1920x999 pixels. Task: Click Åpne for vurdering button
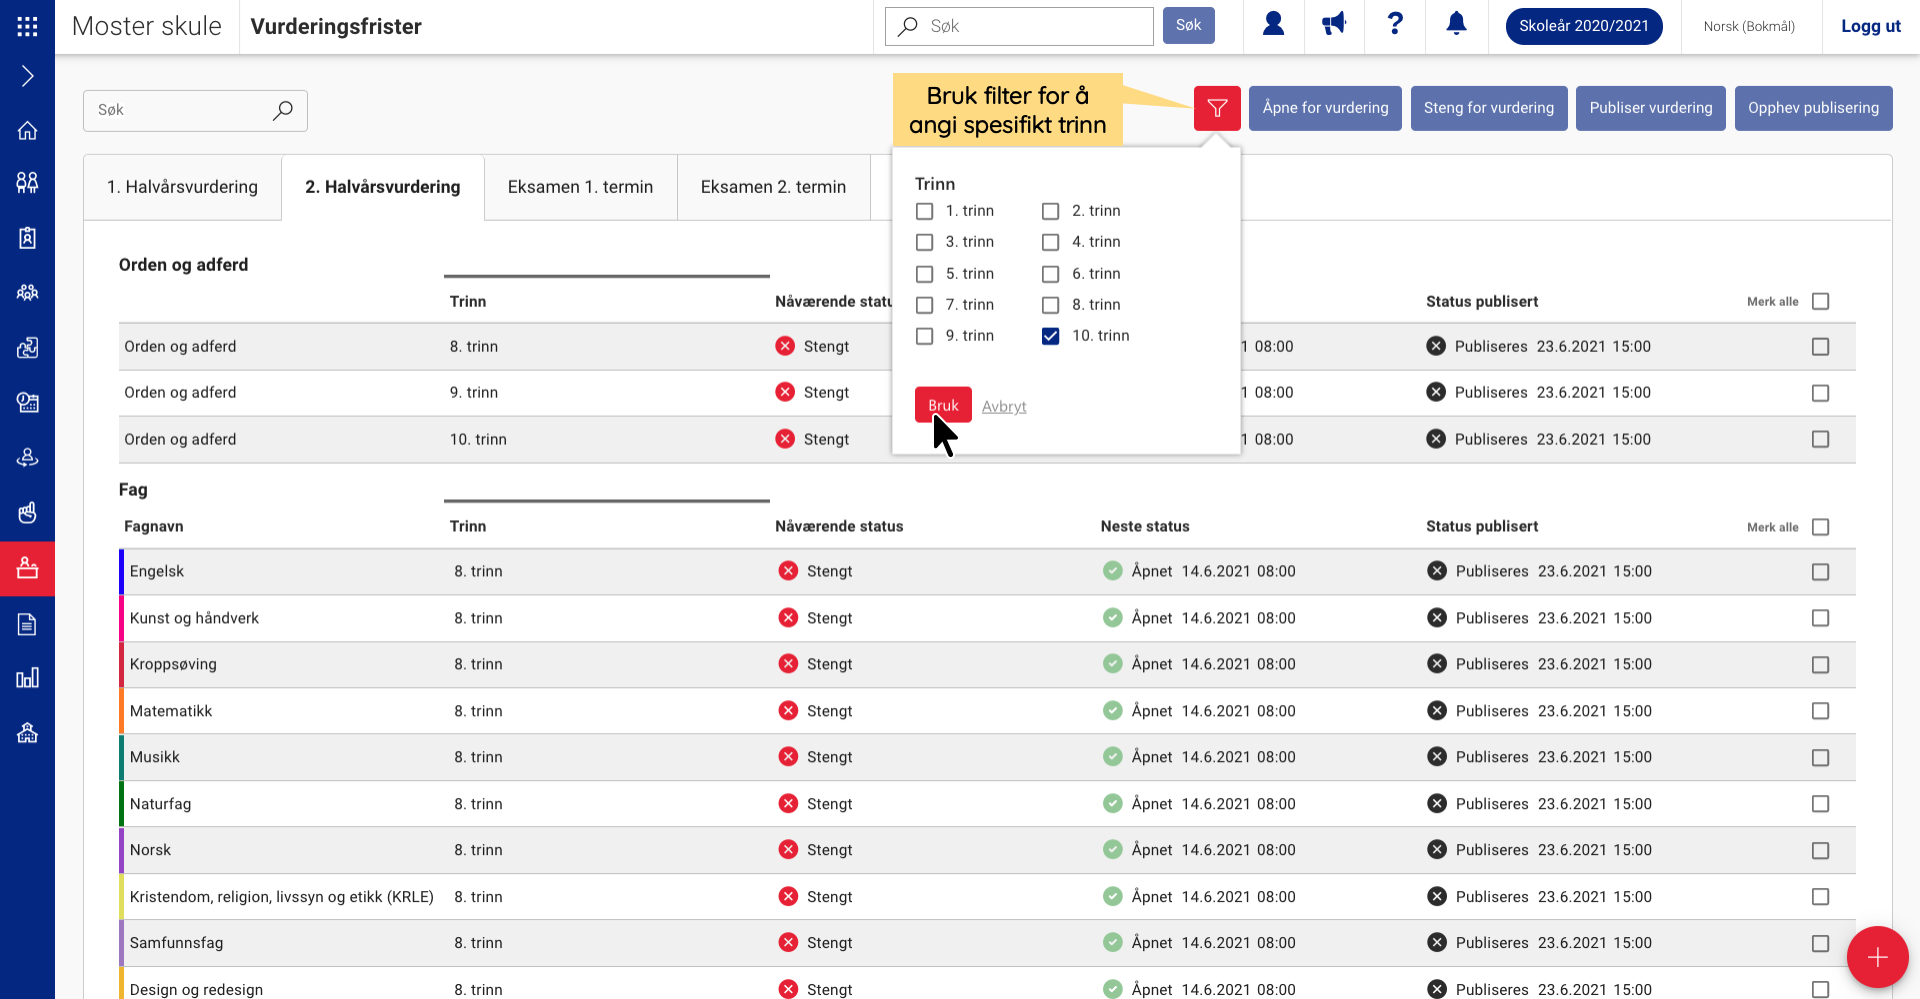pyautogui.click(x=1325, y=108)
